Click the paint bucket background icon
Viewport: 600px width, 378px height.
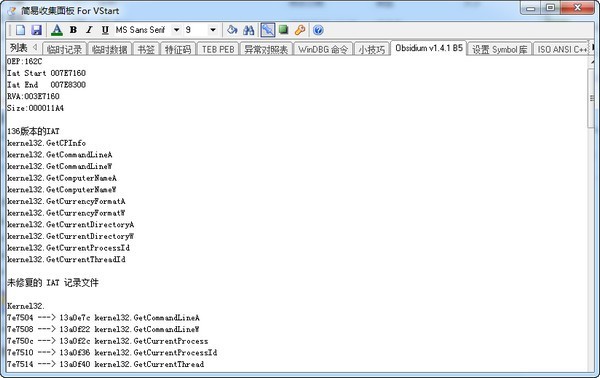(232, 30)
